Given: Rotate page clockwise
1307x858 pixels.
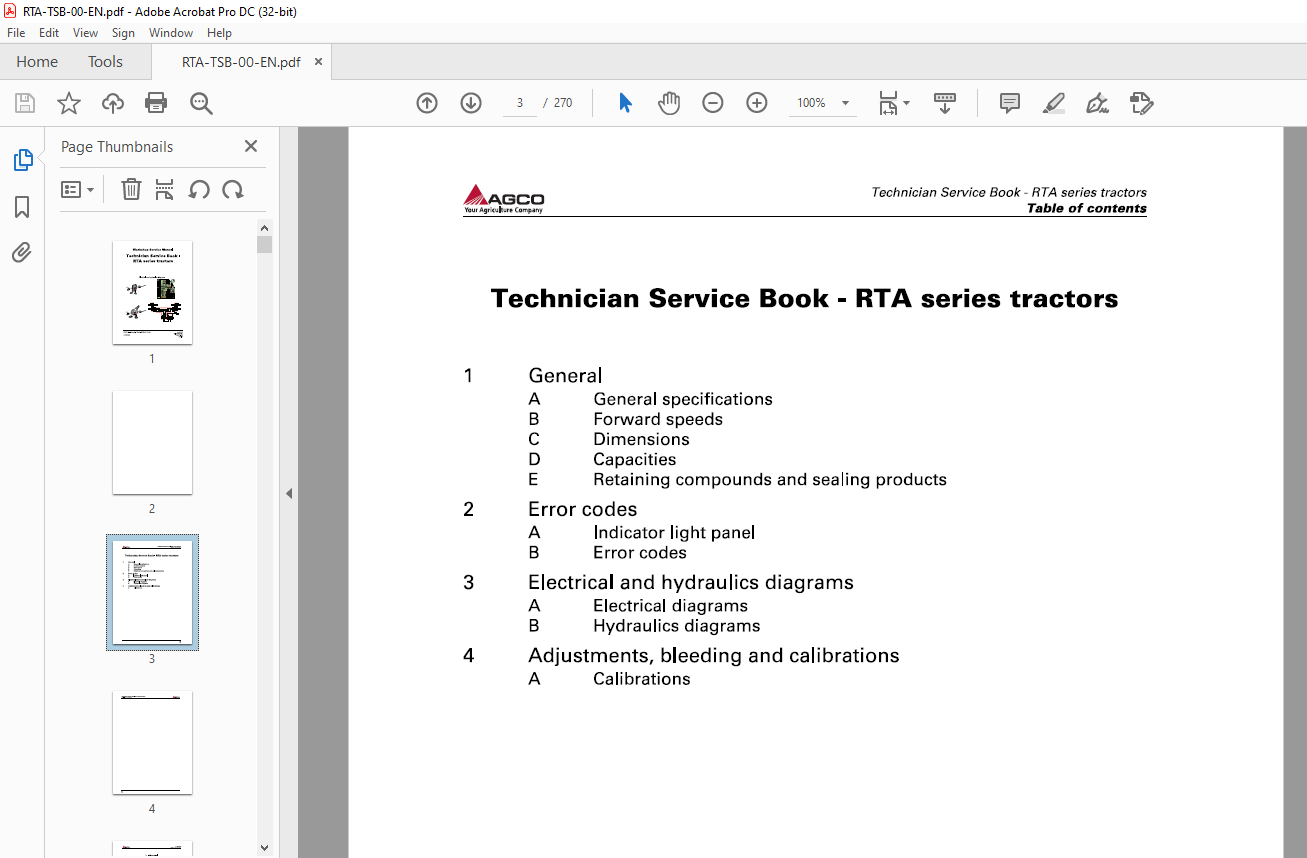Looking at the screenshot, I should (233, 189).
